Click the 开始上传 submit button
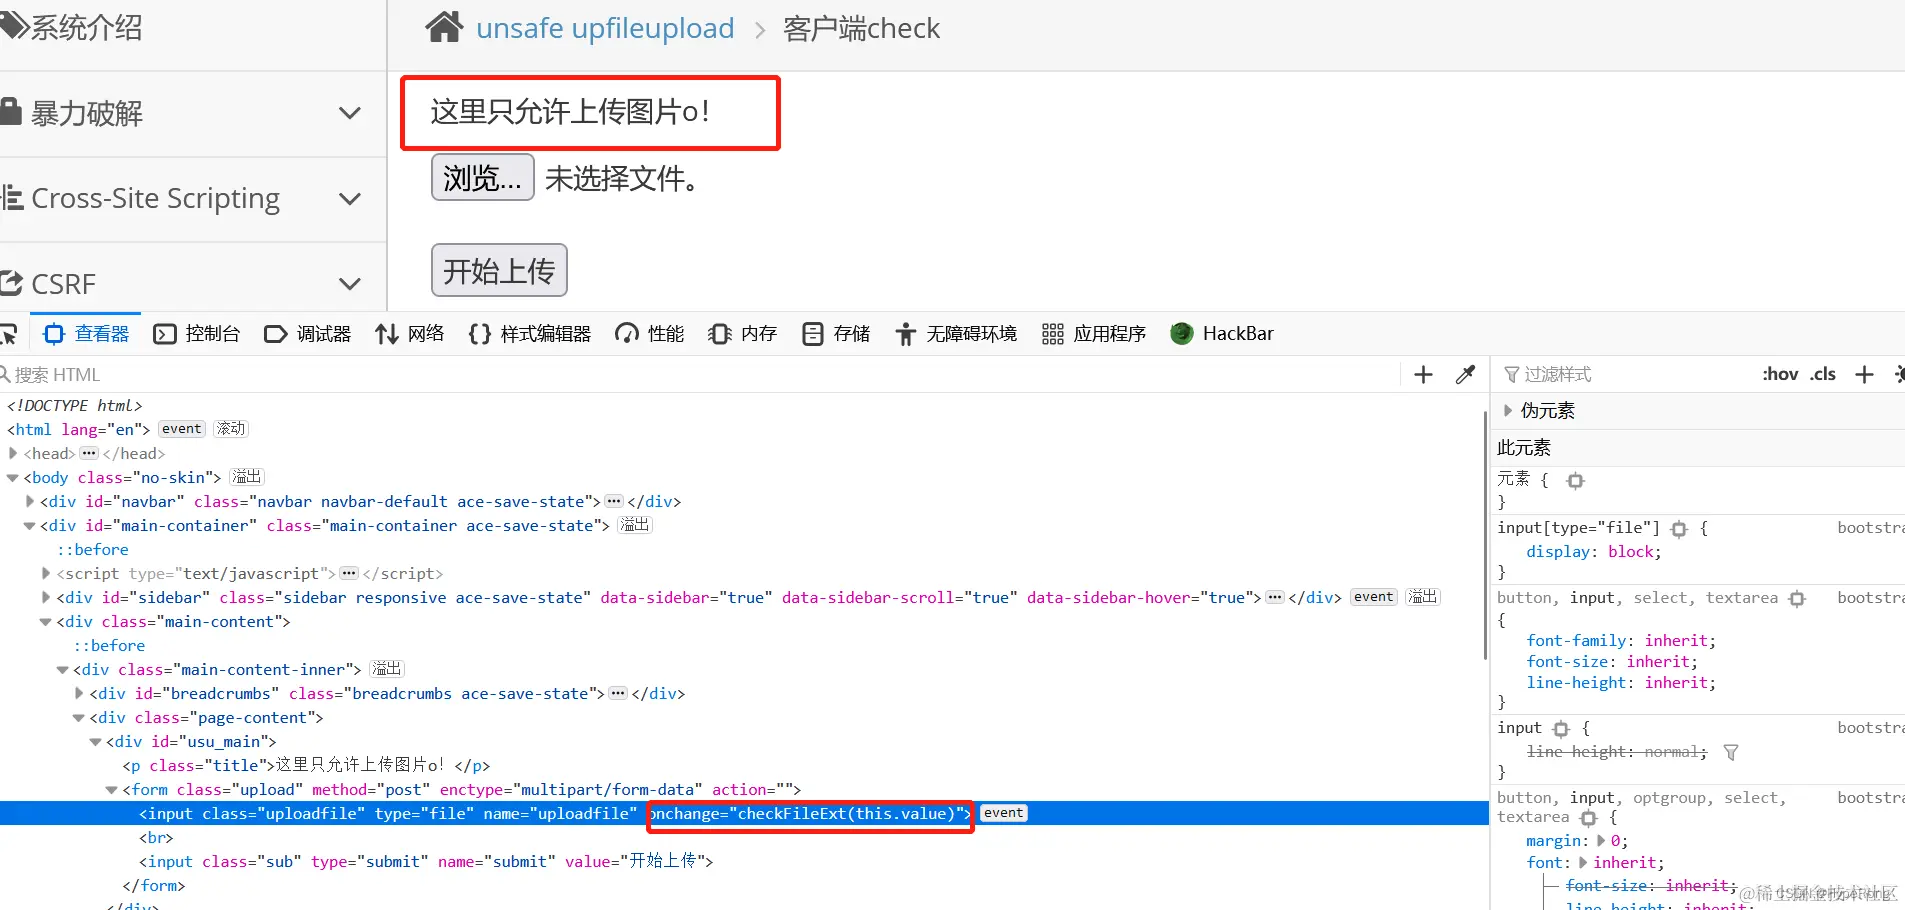This screenshot has height=910, width=1905. (x=499, y=270)
